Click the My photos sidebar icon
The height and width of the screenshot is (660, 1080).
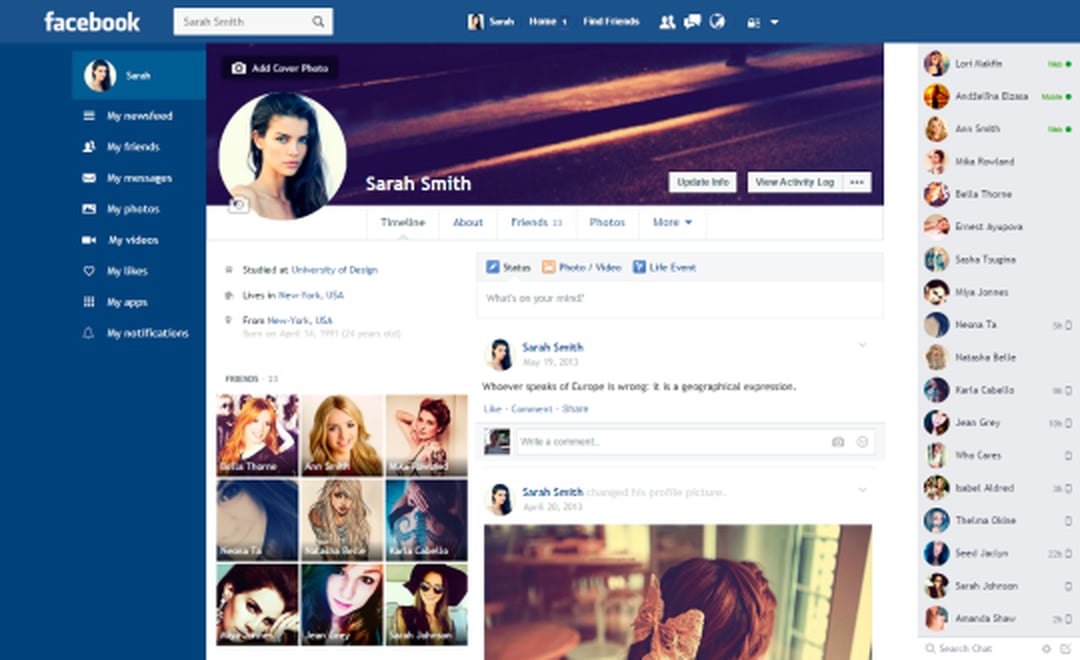click(89, 209)
